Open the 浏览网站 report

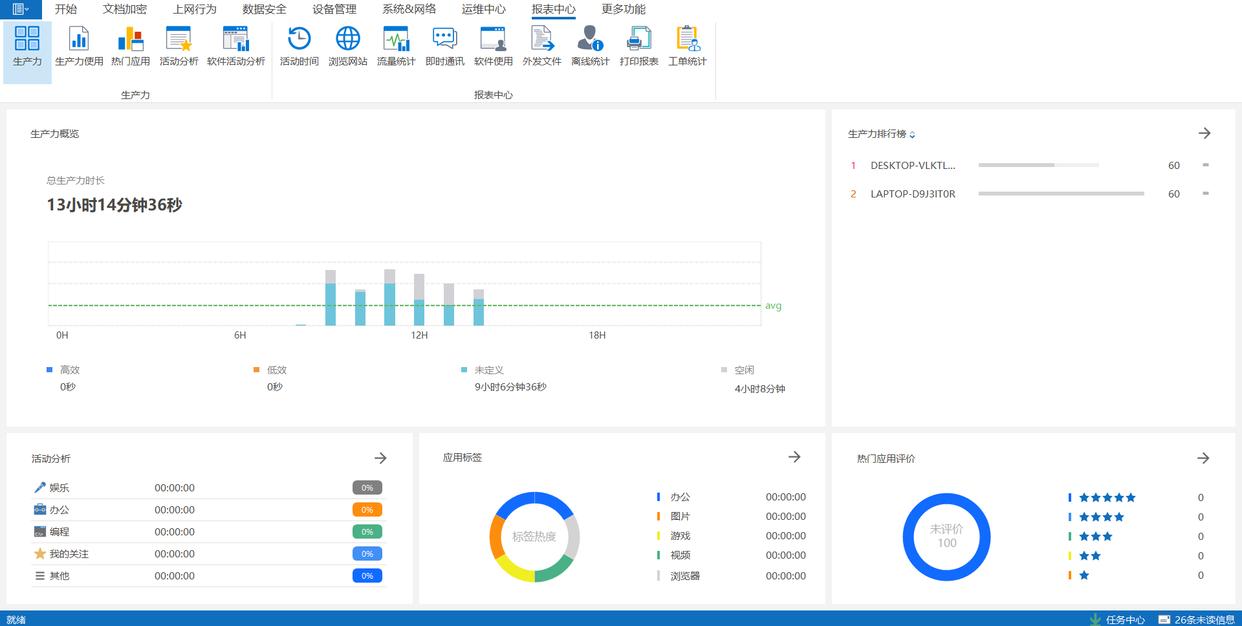tap(348, 46)
